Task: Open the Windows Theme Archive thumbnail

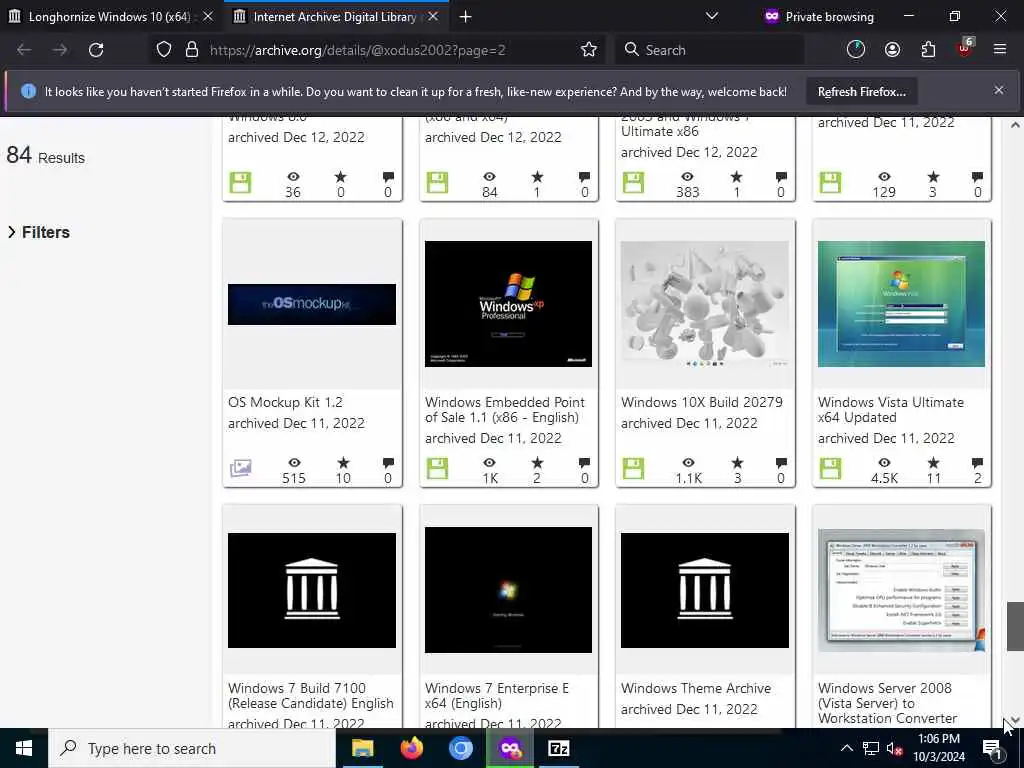Action: pos(705,590)
